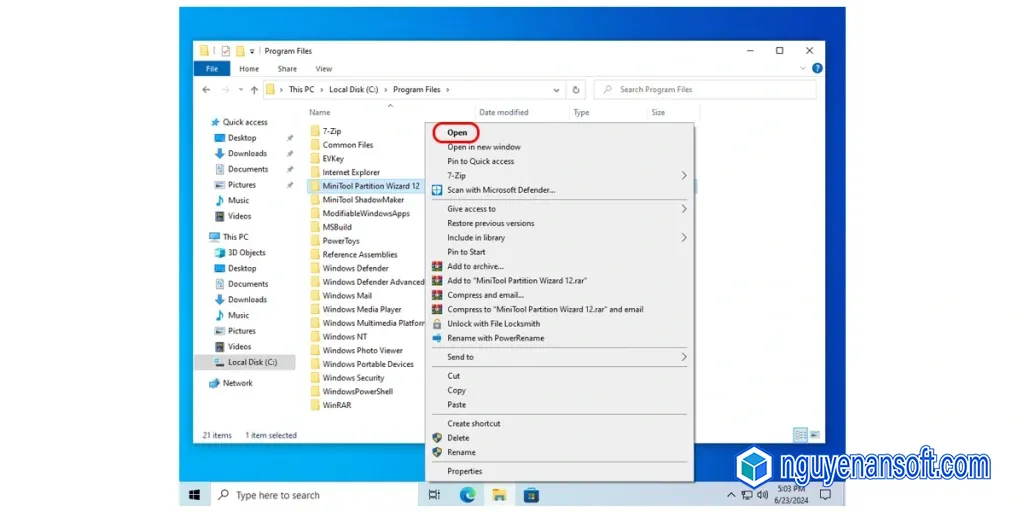Open the notification center icon
Image resolution: width=1024 pixels, height=512 pixels.
825,494
